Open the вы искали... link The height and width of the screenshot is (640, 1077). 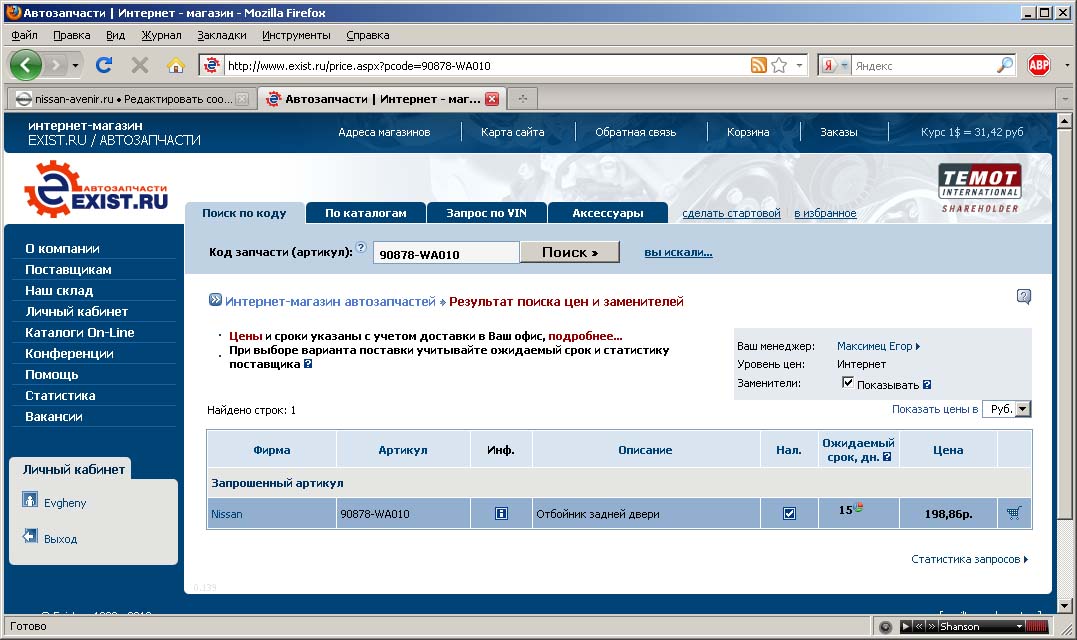pyautogui.click(x=678, y=252)
